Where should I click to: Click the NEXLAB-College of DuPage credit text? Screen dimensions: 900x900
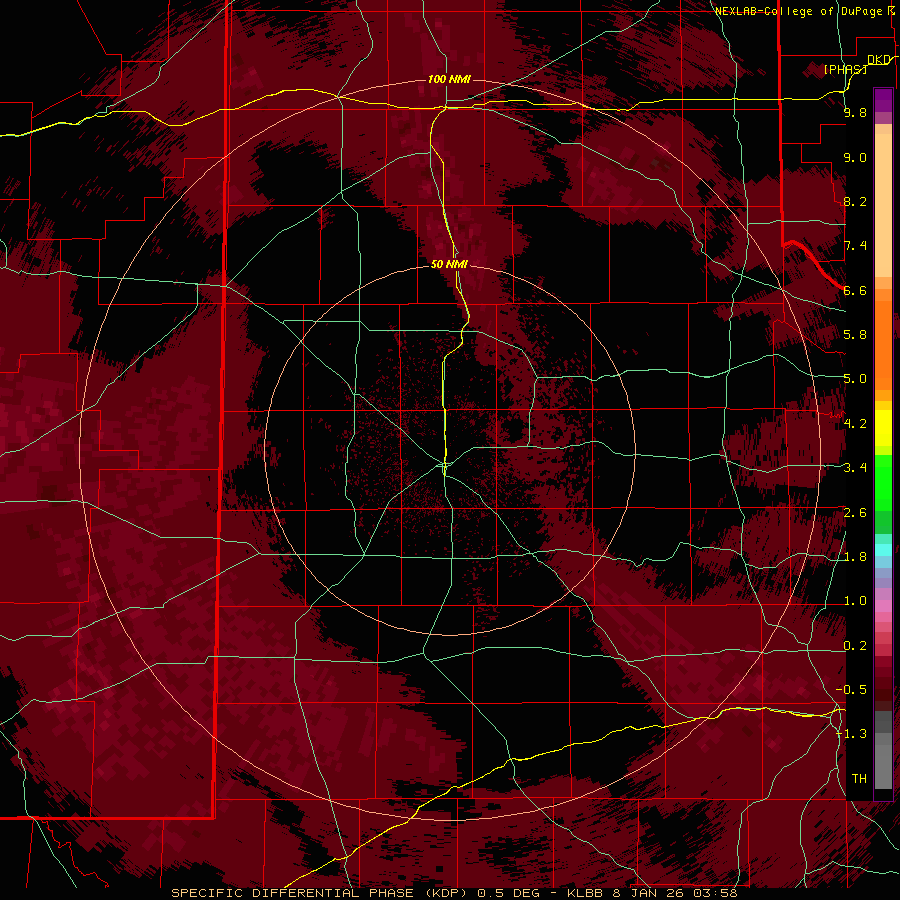(798, 11)
